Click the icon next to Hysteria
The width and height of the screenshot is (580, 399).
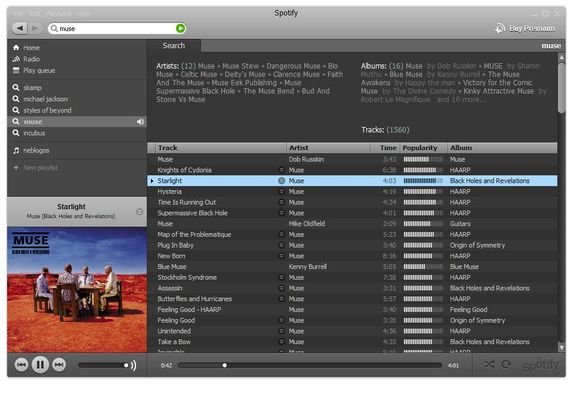(x=281, y=192)
